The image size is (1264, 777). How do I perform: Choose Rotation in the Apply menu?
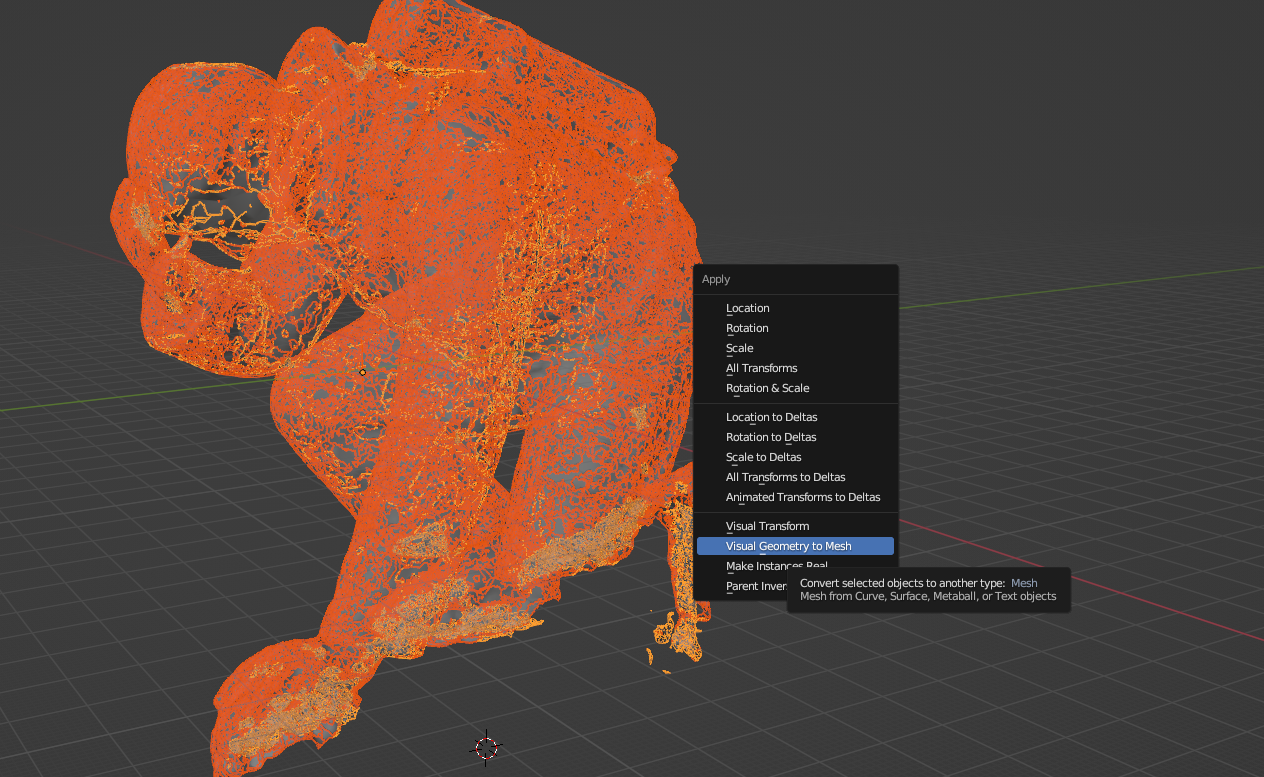click(x=747, y=328)
